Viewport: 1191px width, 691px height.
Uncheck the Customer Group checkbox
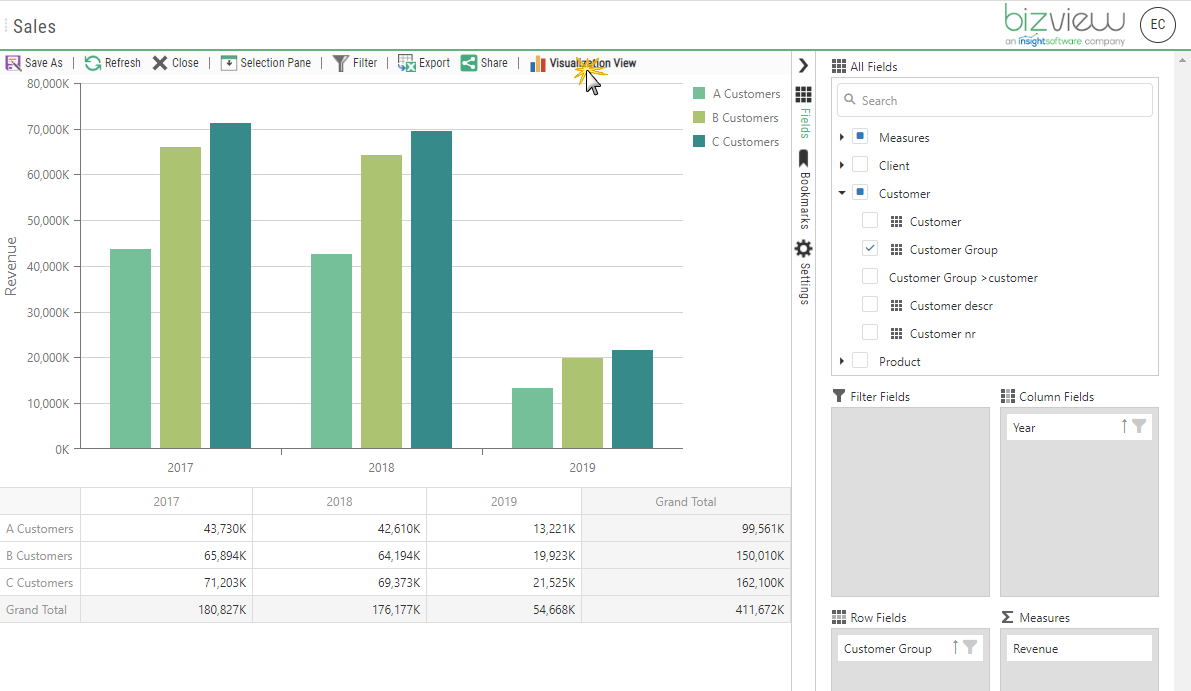click(x=869, y=249)
